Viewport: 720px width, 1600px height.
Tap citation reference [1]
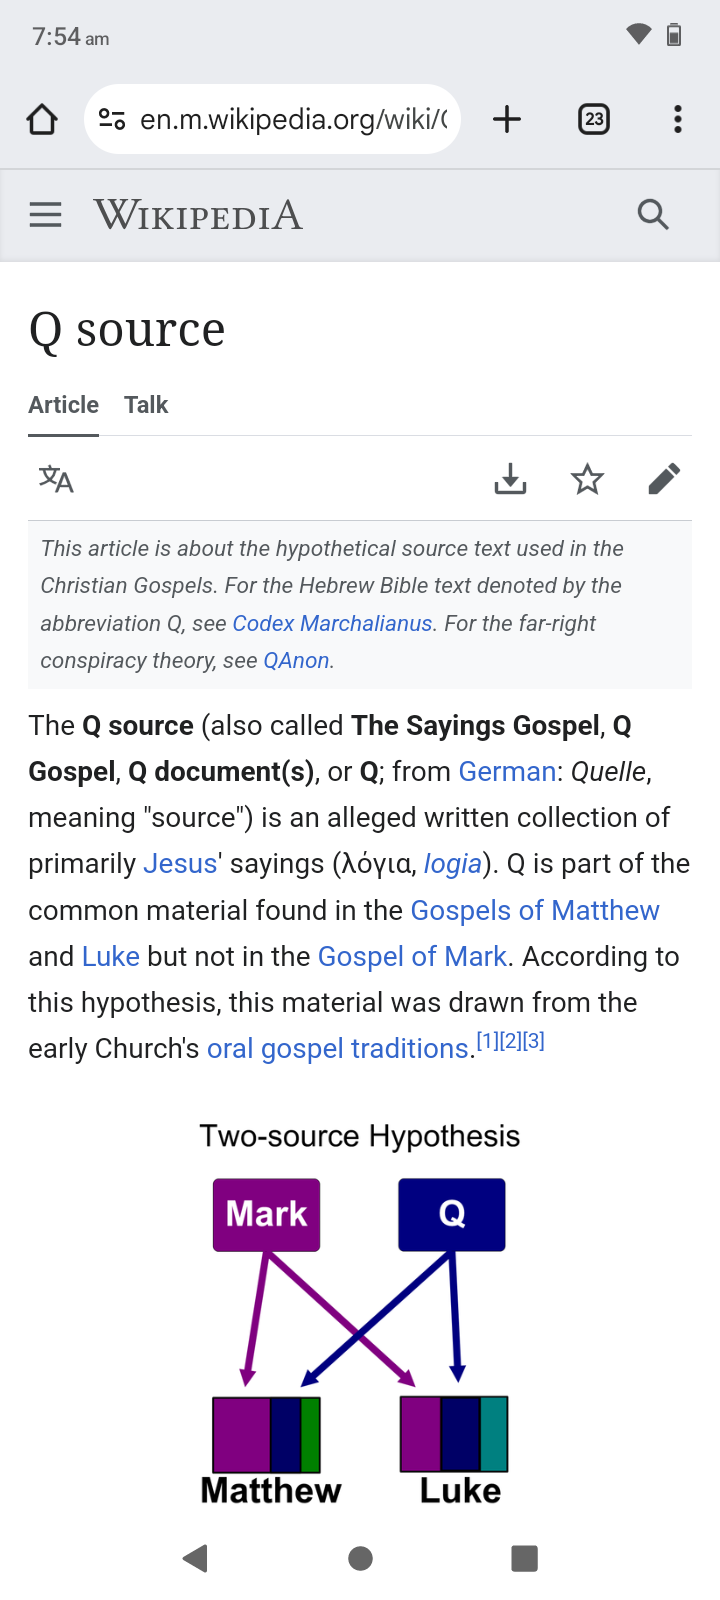[x=487, y=1041]
